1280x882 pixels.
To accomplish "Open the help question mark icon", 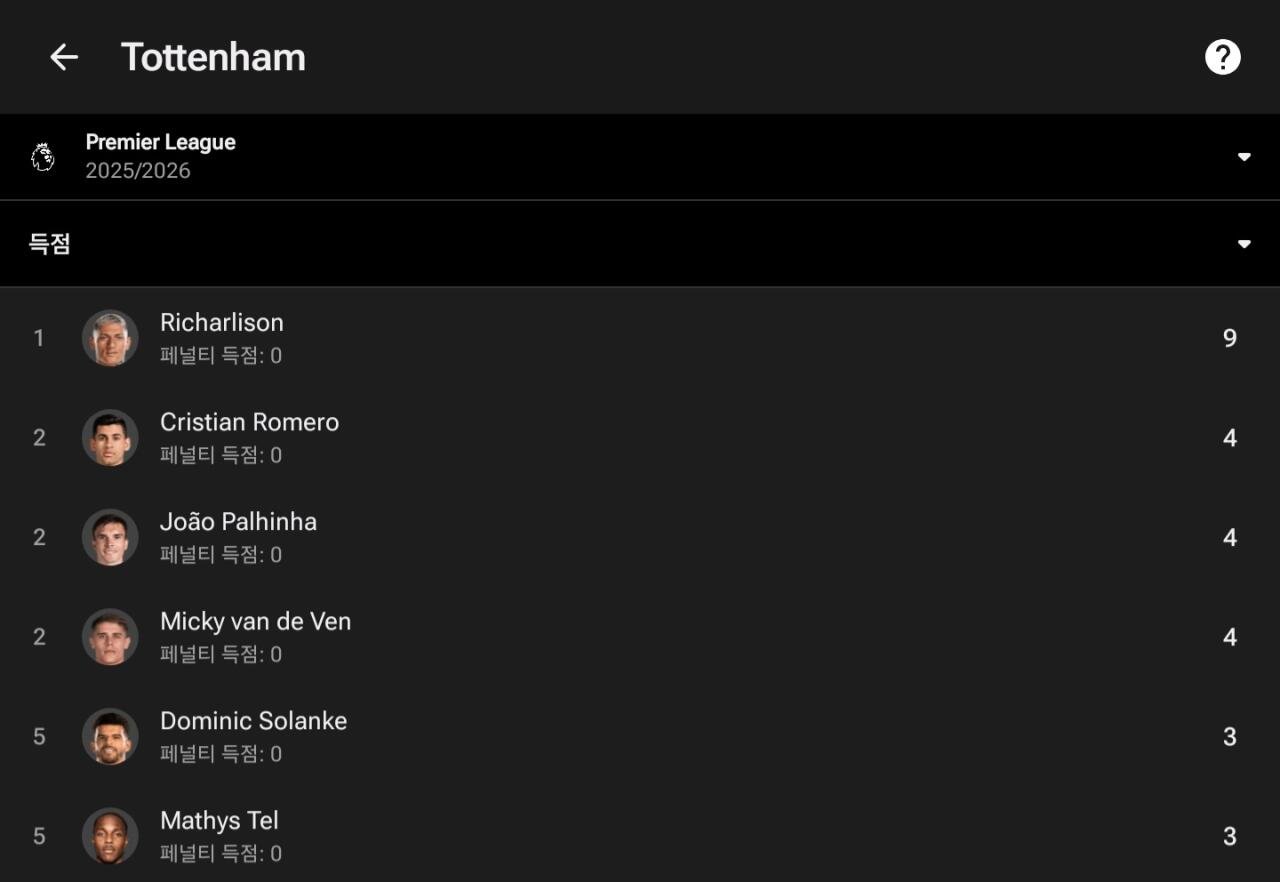I will 1222,57.
